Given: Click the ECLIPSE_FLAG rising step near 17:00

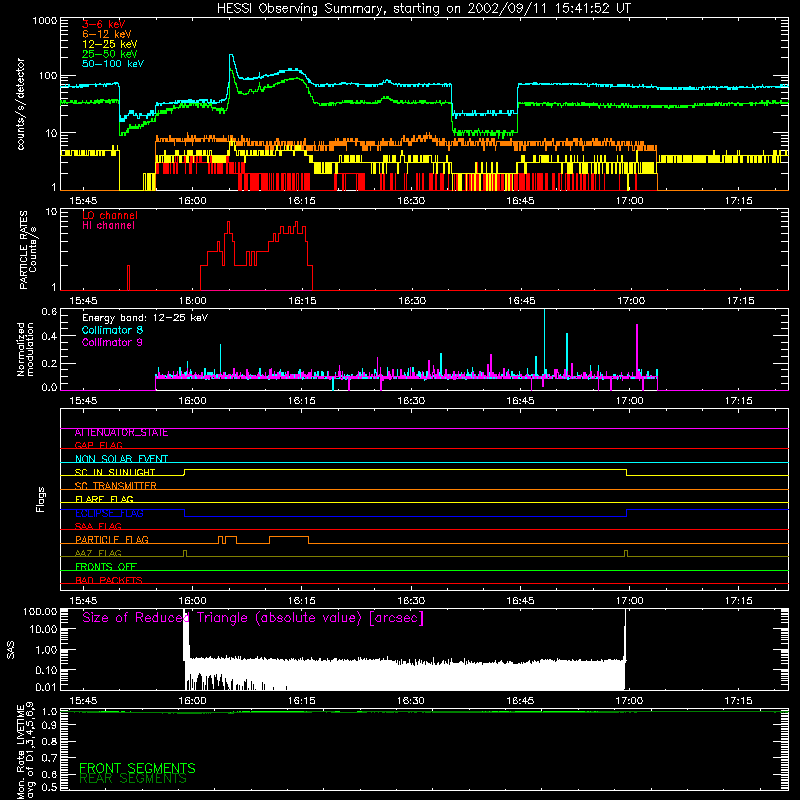Looking at the screenshot, I should [x=627, y=513].
